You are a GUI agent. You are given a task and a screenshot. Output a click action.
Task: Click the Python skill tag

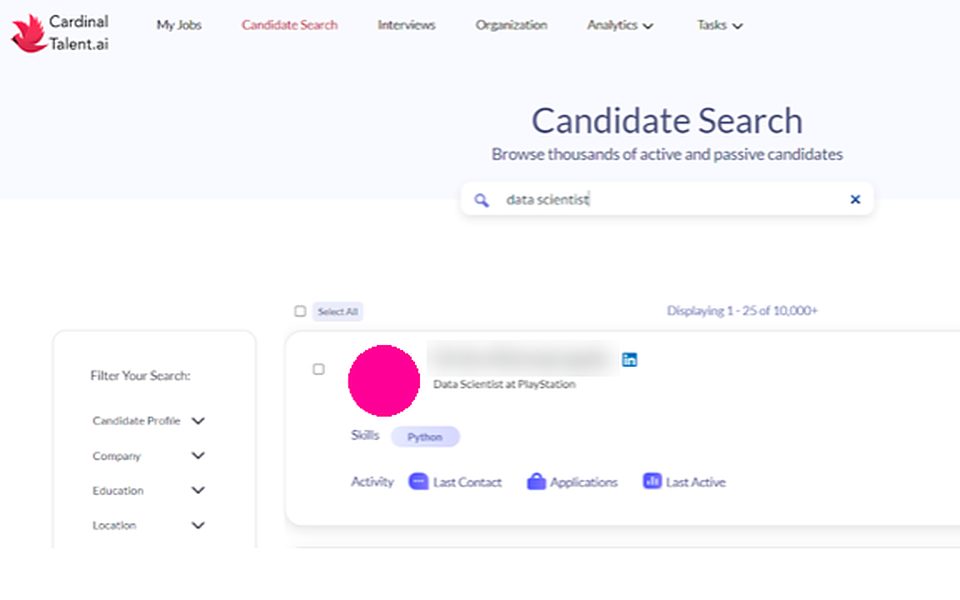425,437
